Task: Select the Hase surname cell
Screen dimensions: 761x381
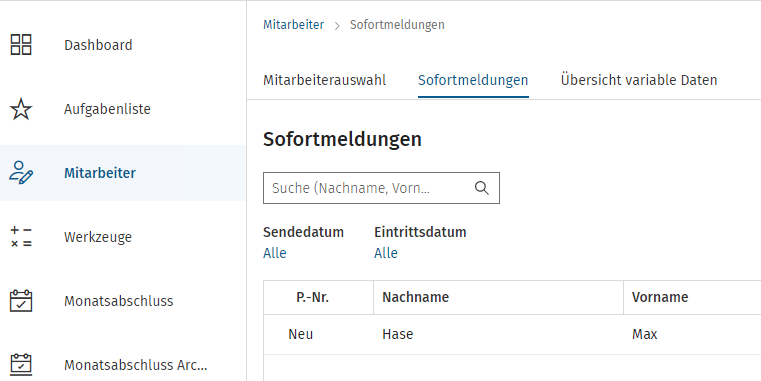Action: 498,334
